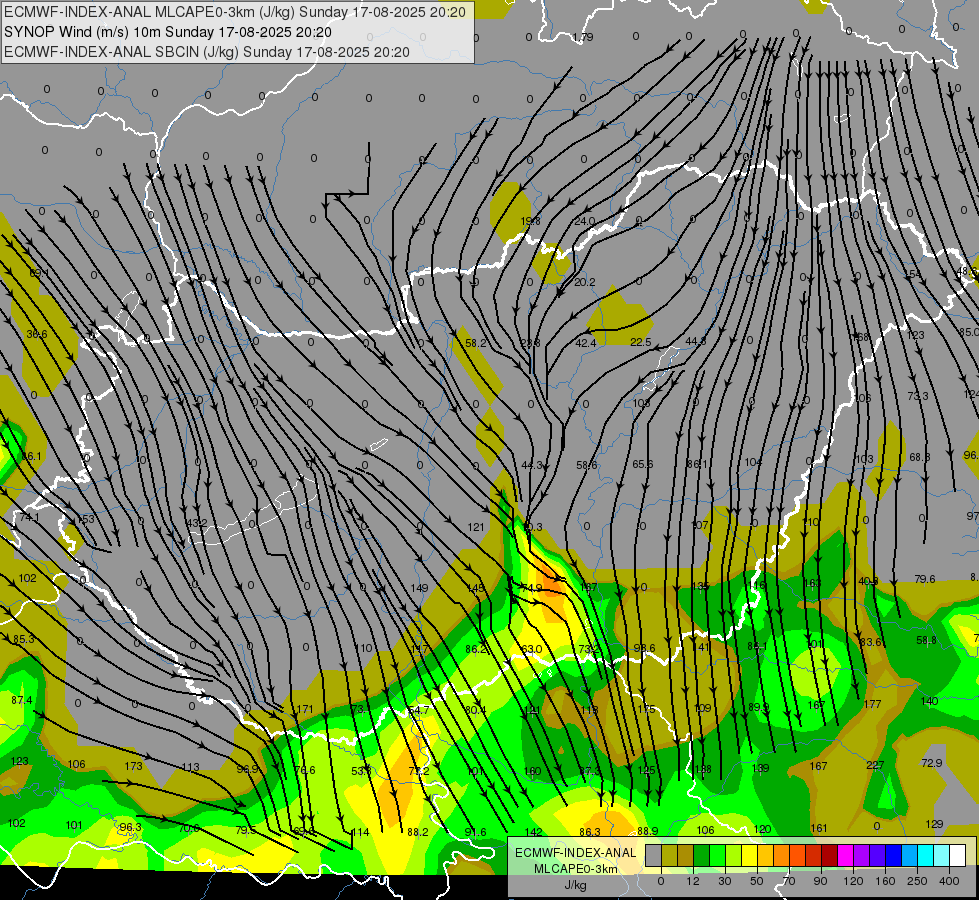The width and height of the screenshot is (979, 900).
Task: Click the legend scale value 120
Action: pos(853,881)
